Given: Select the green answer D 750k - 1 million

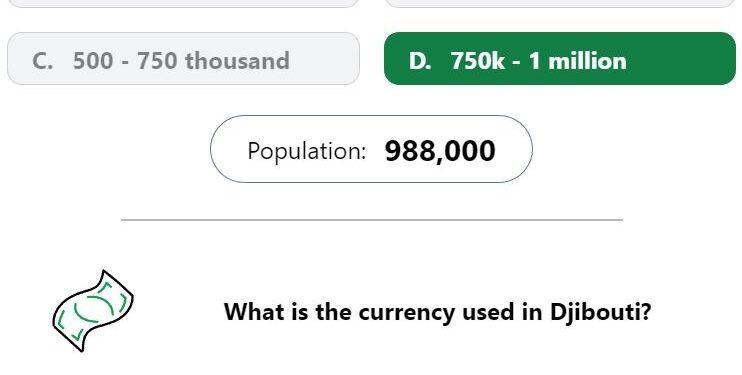Looking at the screenshot, I should click(560, 59).
